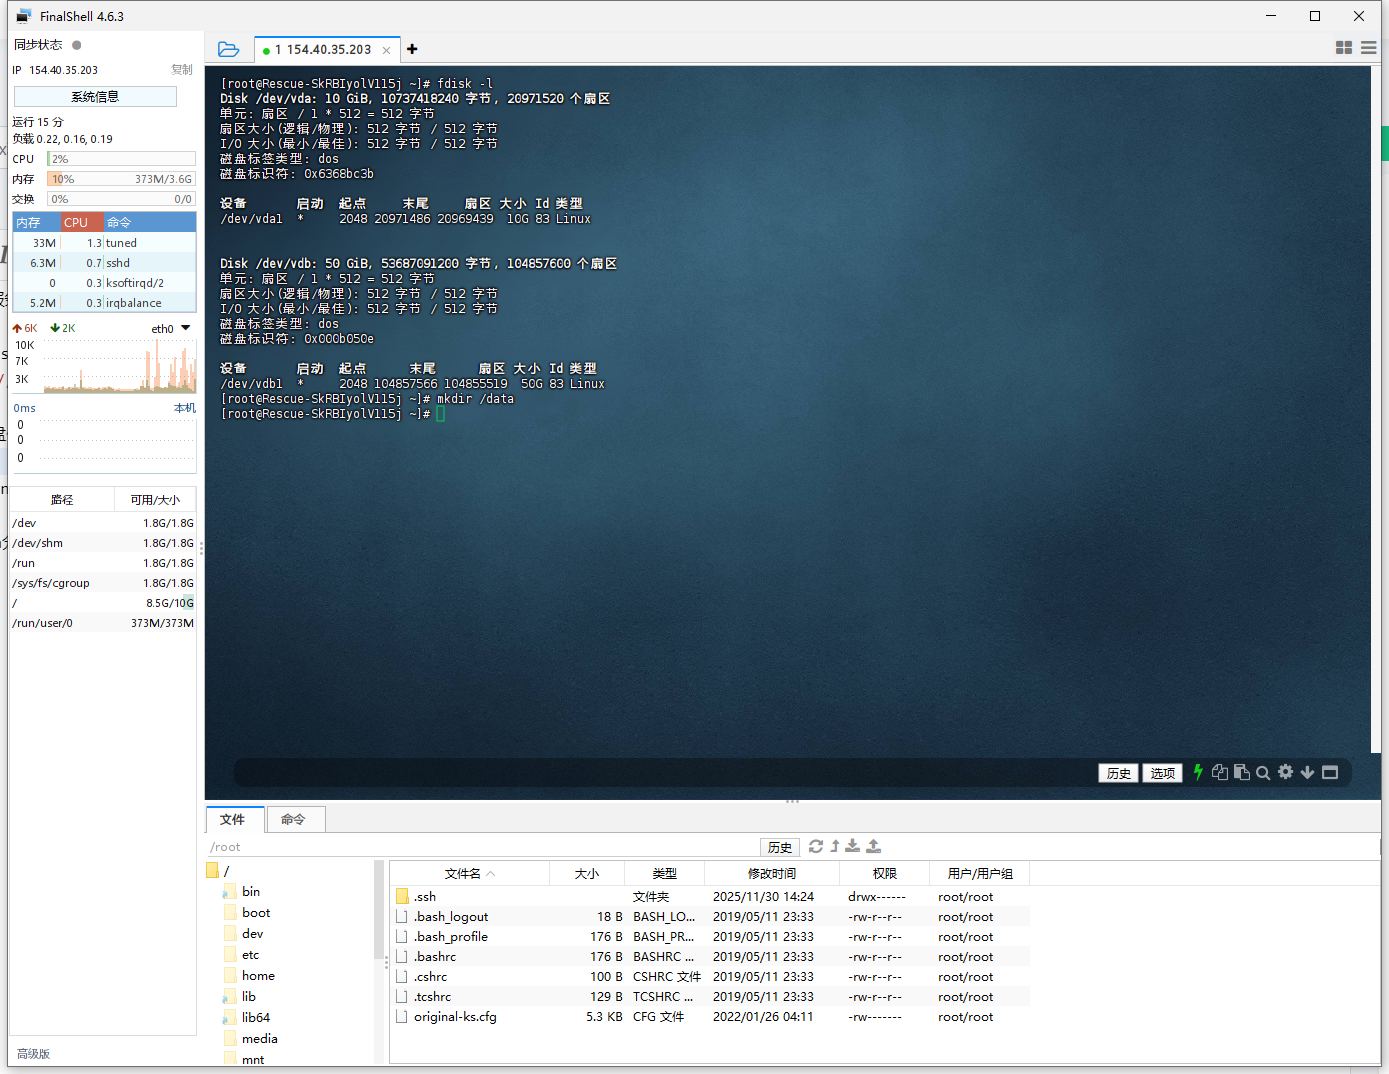The height and width of the screenshot is (1074, 1389).
Task: Expand the bin folder in tree
Action: (x=250, y=892)
